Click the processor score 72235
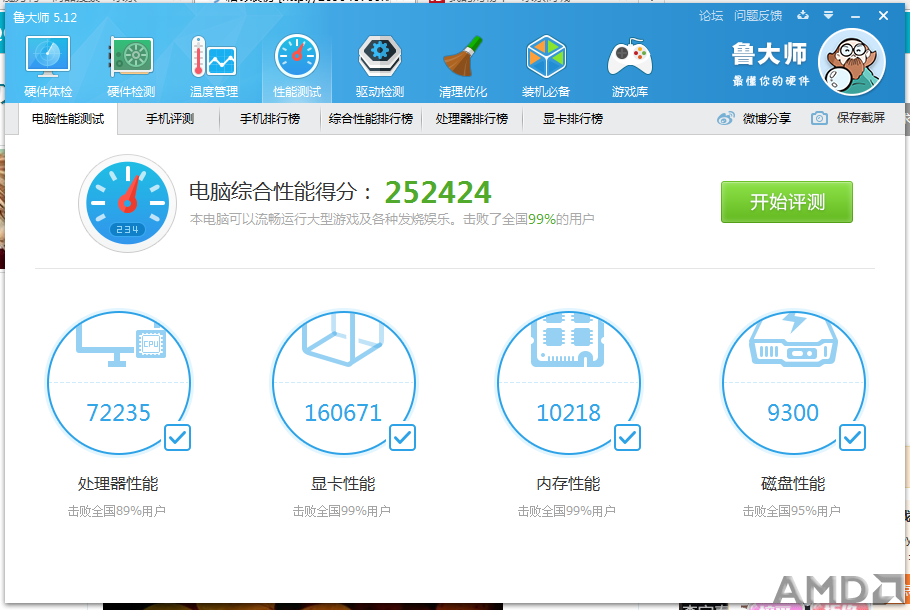Screen dimensions: 910x610 118,413
